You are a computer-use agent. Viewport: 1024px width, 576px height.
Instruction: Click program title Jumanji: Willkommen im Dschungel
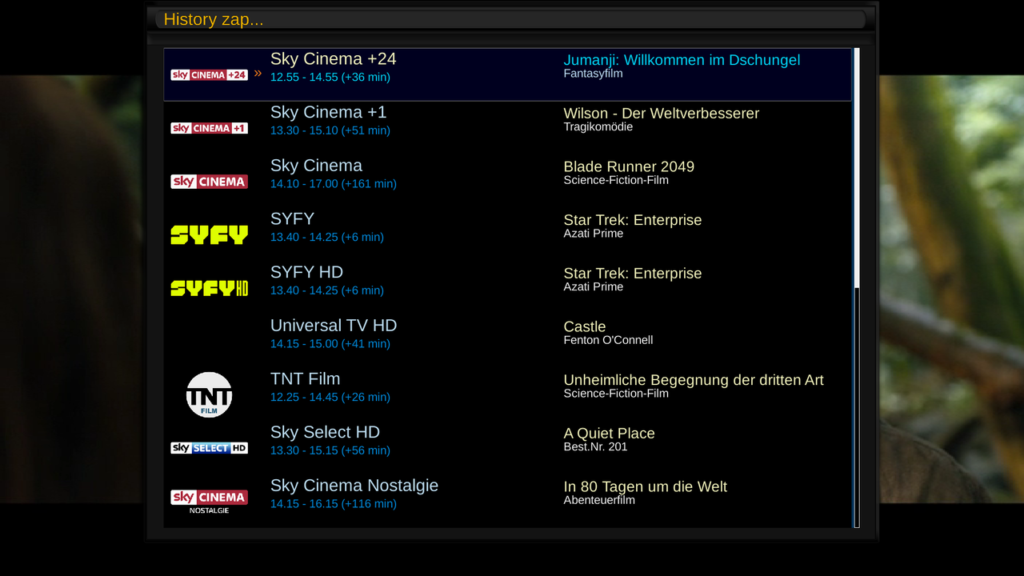pos(682,60)
